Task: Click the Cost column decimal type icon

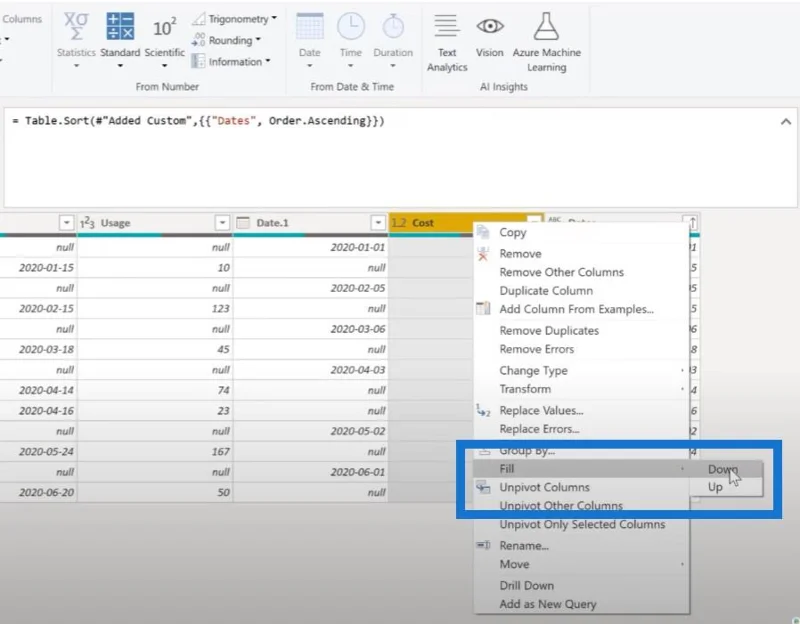Action: [x=398, y=223]
